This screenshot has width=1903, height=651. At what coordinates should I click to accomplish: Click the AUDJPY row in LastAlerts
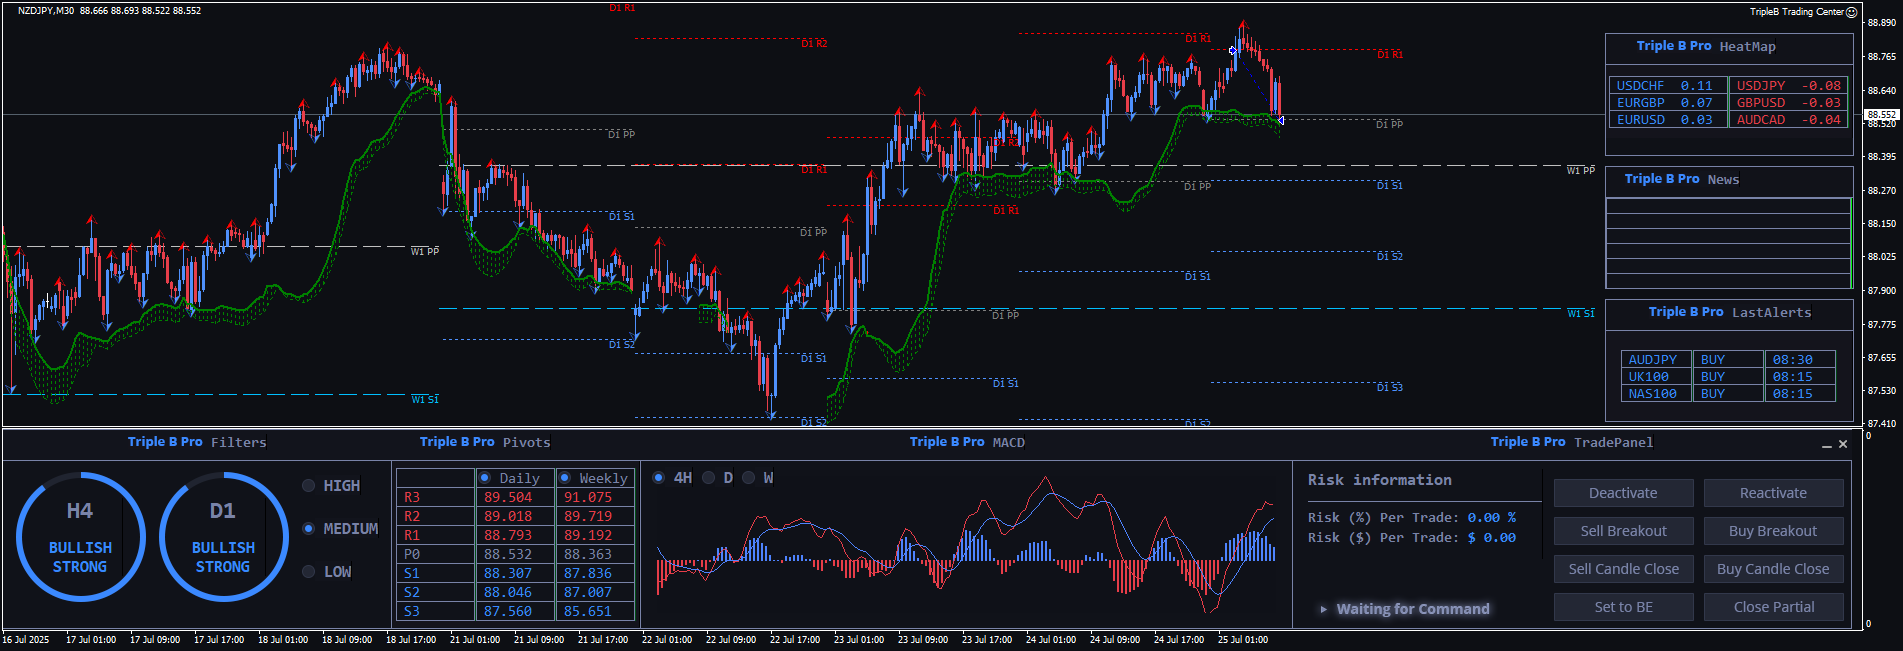tap(1653, 360)
